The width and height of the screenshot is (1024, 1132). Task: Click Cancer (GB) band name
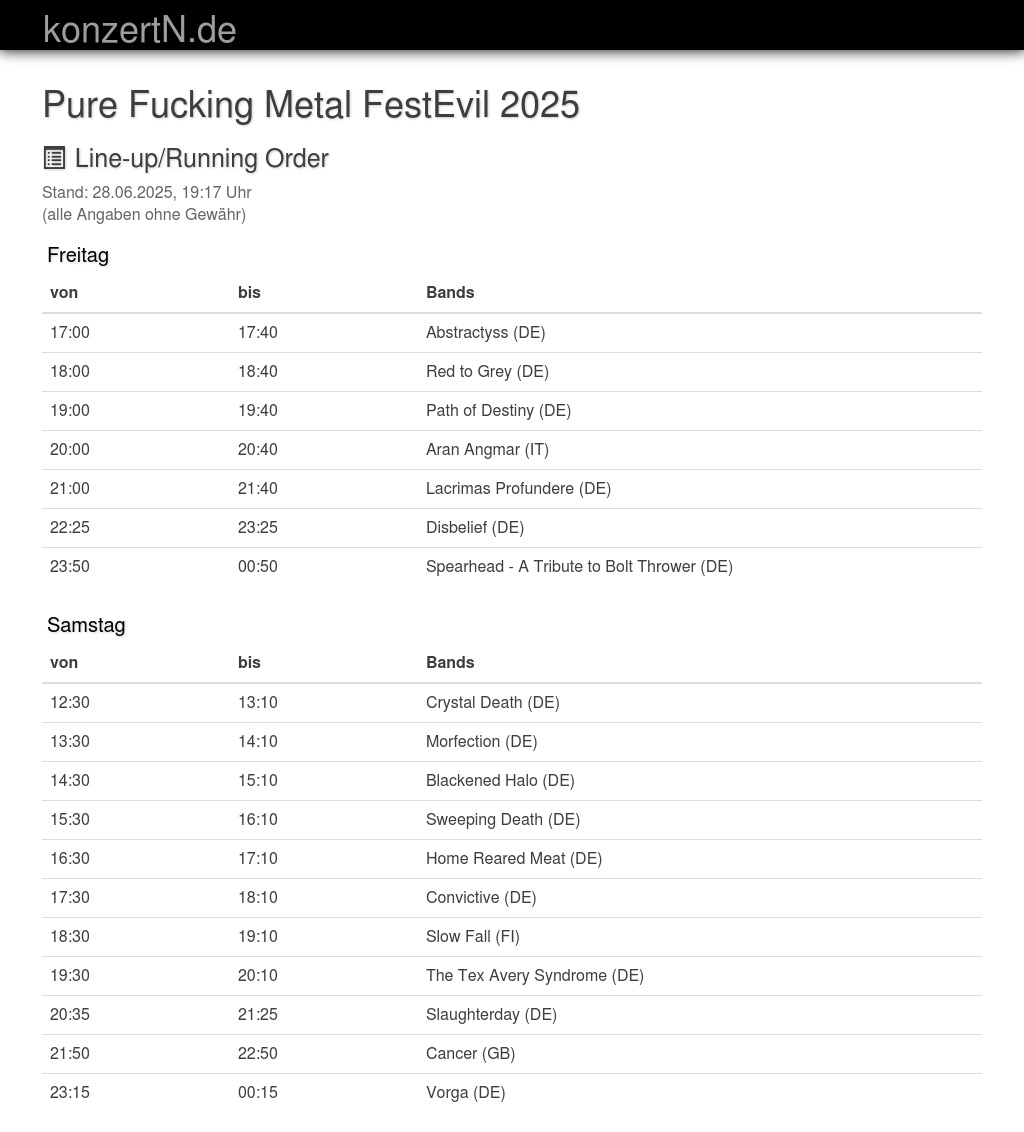pyautogui.click(x=470, y=1054)
